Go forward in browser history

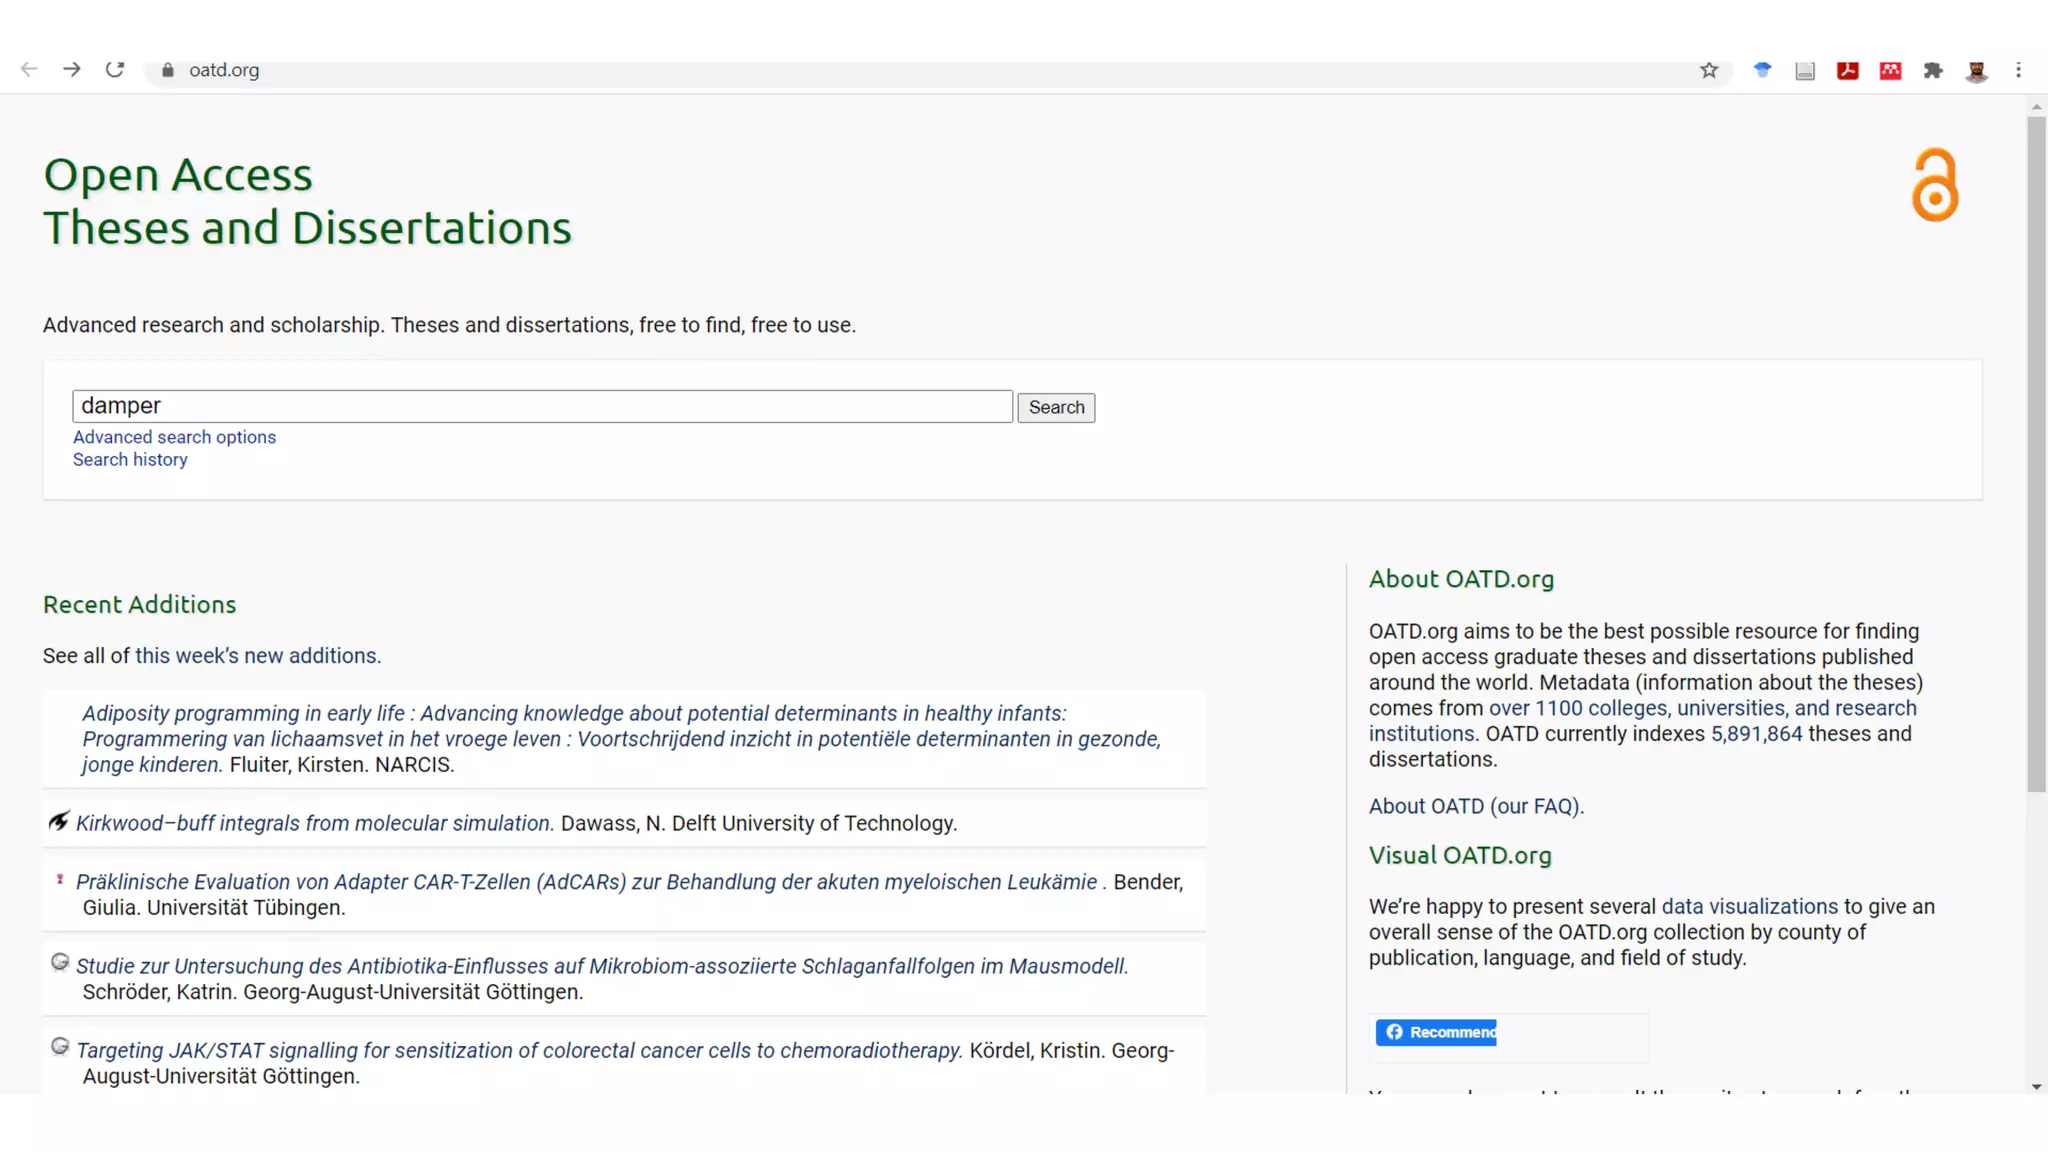pos(72,69)
